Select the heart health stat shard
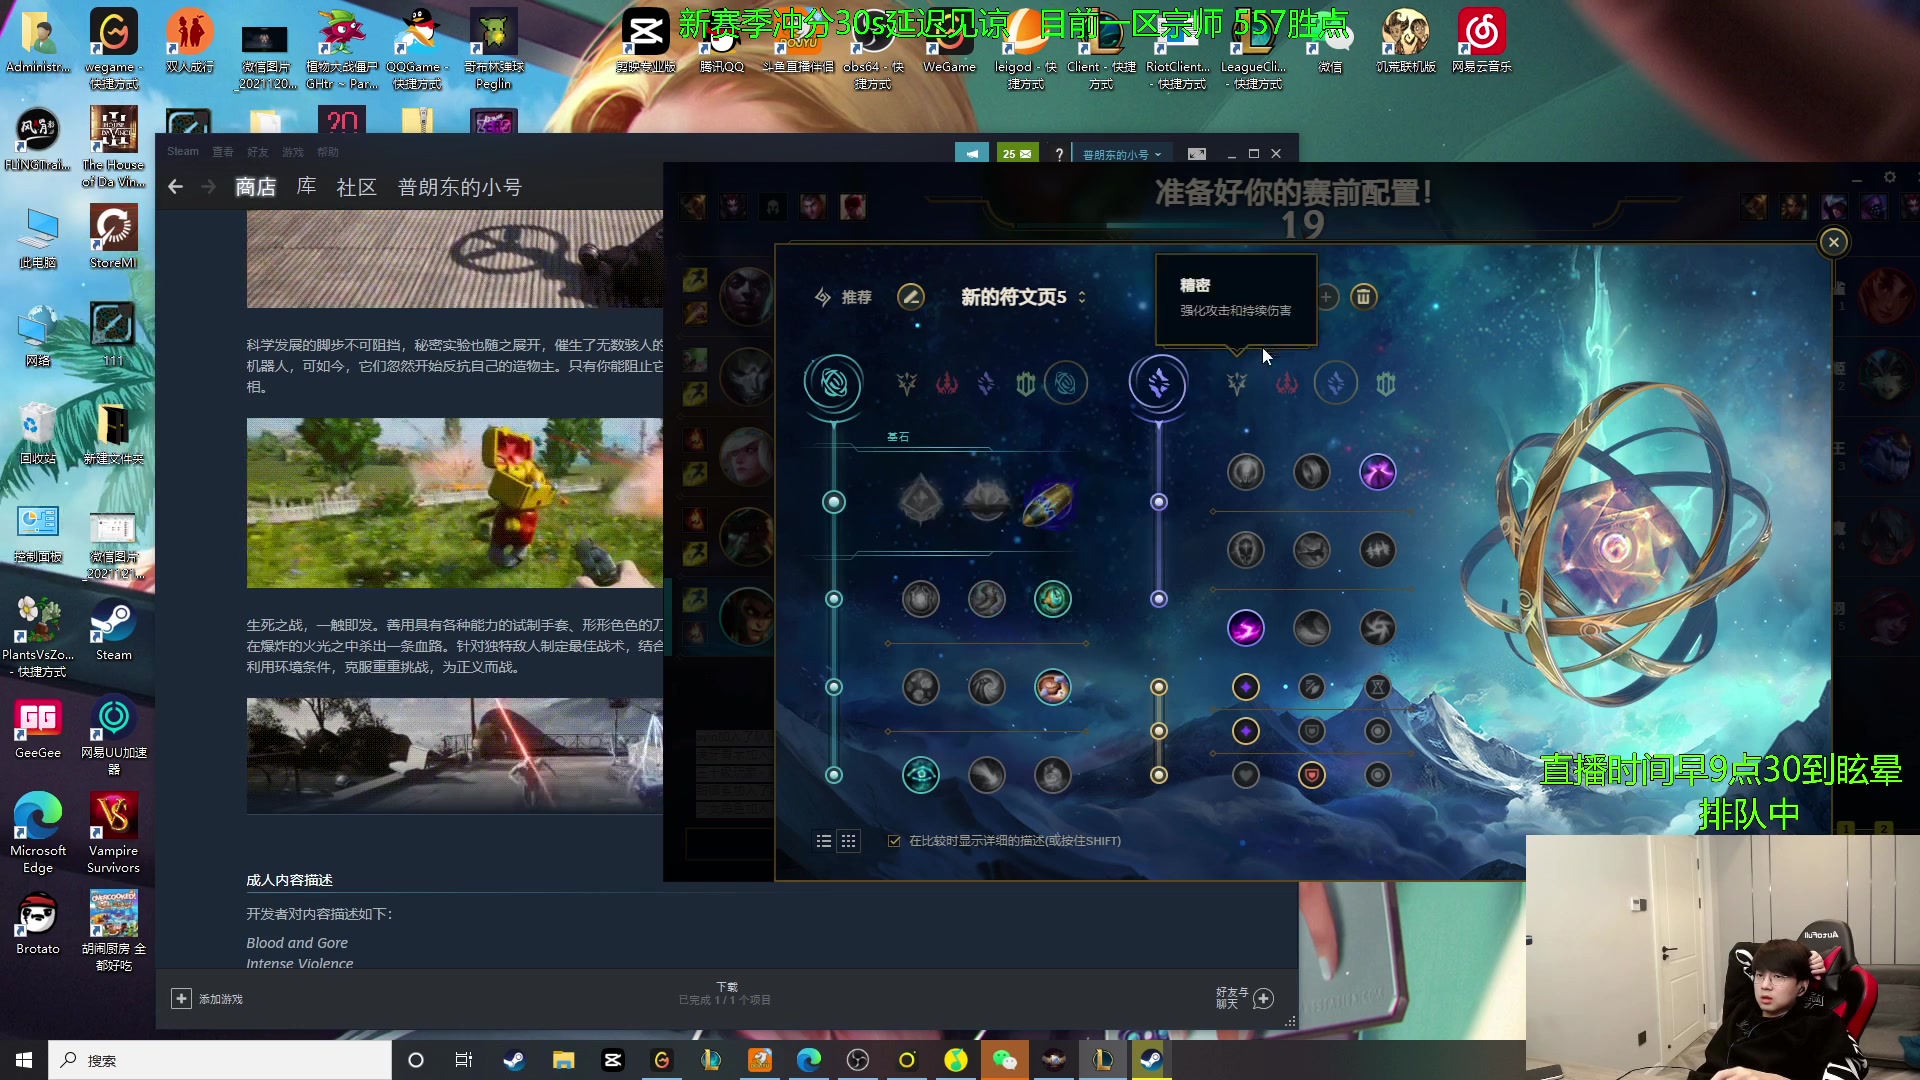 [x=1245, y=775]
